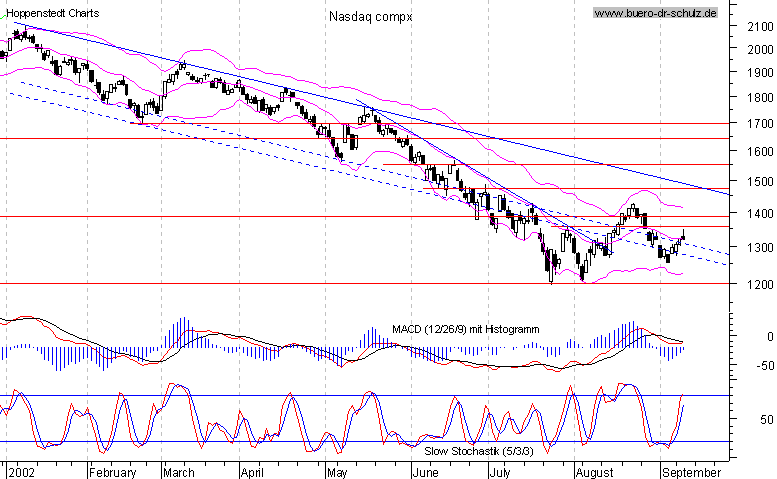
Task: Click the 1800 price axis label
Action: (x=760, y=98)
